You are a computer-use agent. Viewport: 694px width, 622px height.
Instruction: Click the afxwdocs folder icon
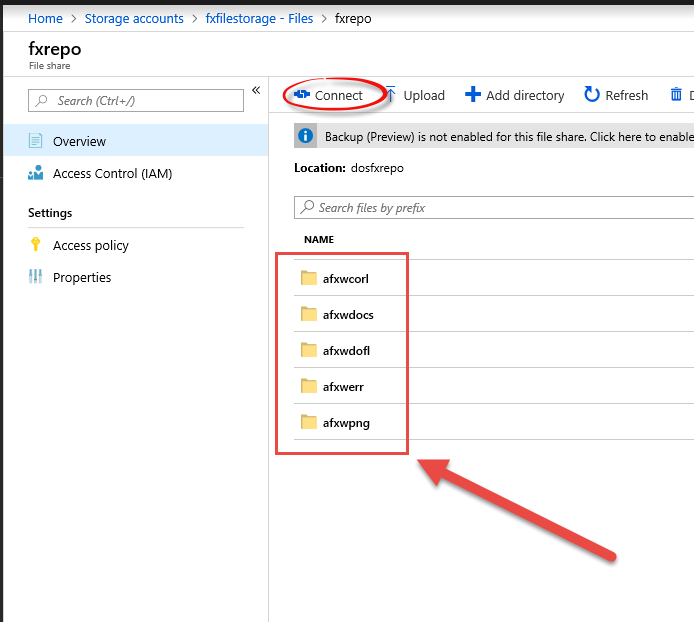308,313
